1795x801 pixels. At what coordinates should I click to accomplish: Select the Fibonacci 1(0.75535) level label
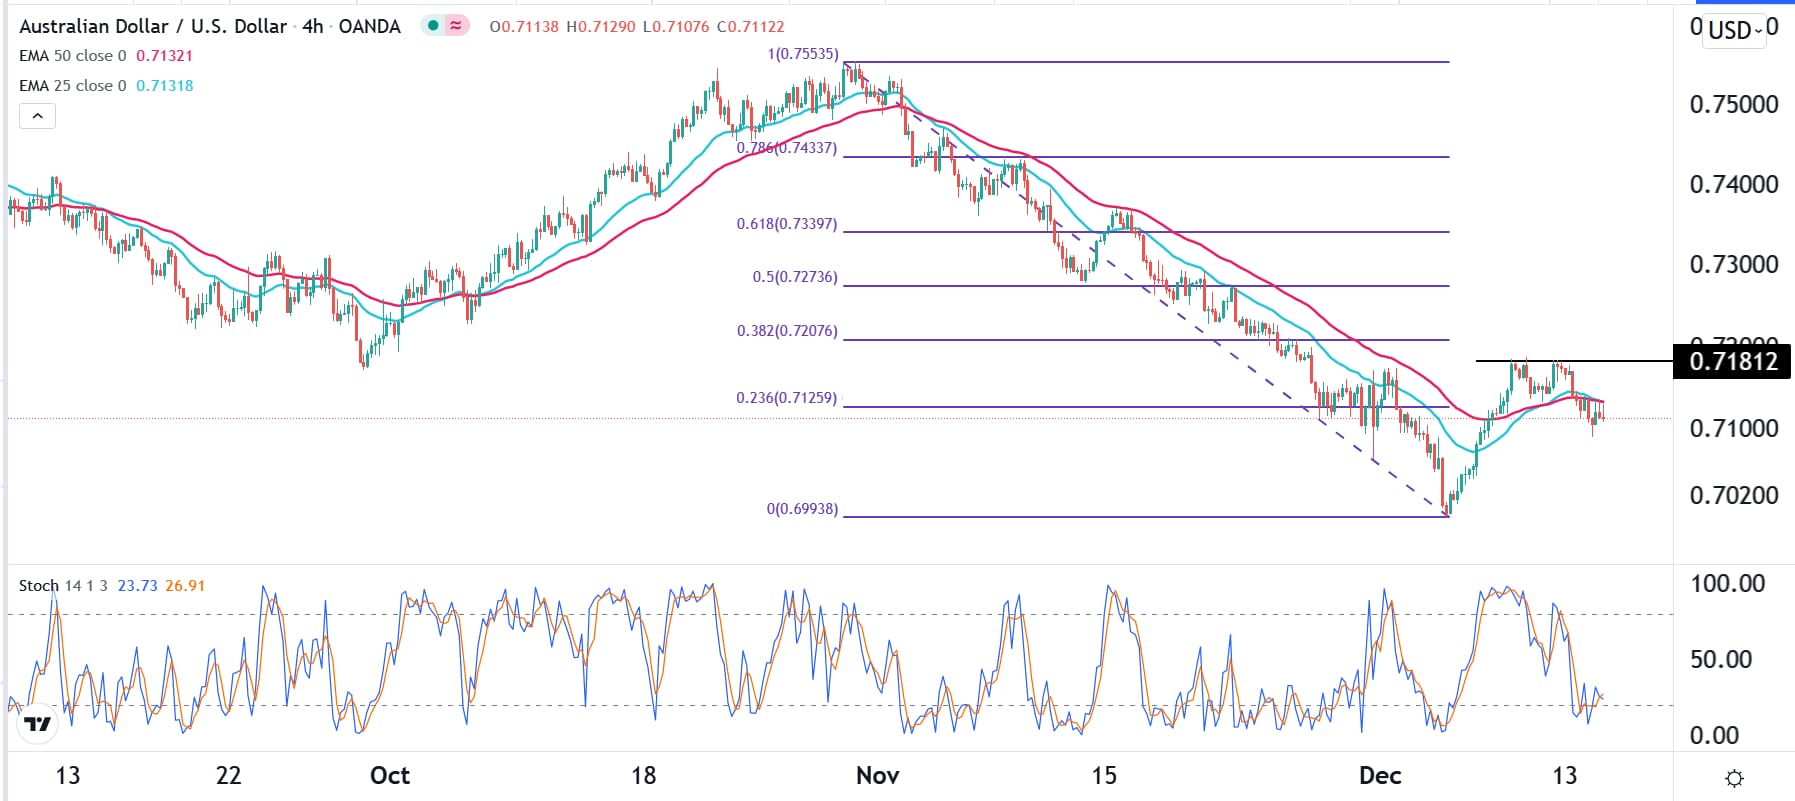click(x=803, y=54)
